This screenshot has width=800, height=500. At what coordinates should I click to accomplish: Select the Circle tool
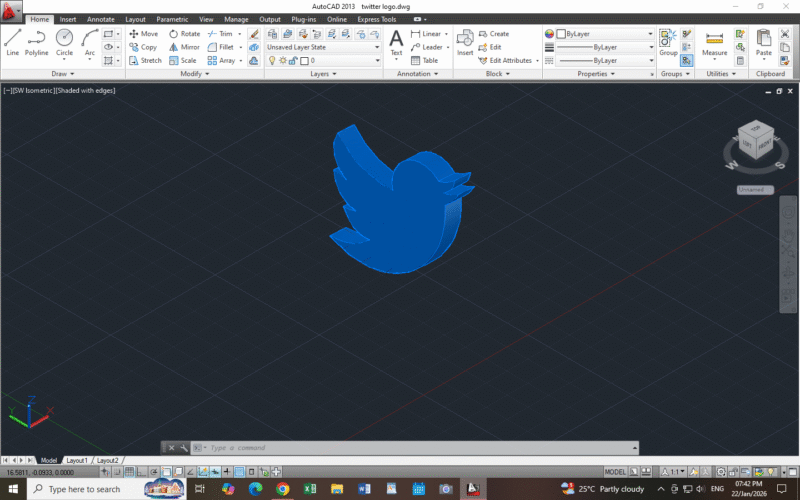coord(64,42)
